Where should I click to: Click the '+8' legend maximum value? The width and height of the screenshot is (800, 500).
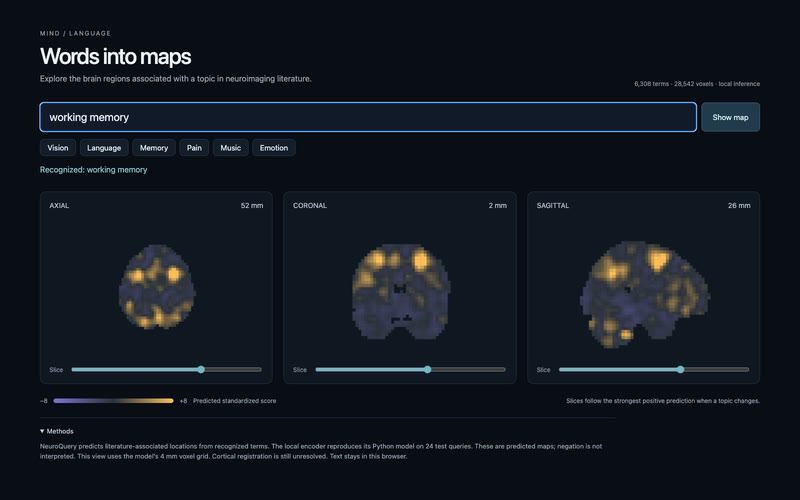183,401
